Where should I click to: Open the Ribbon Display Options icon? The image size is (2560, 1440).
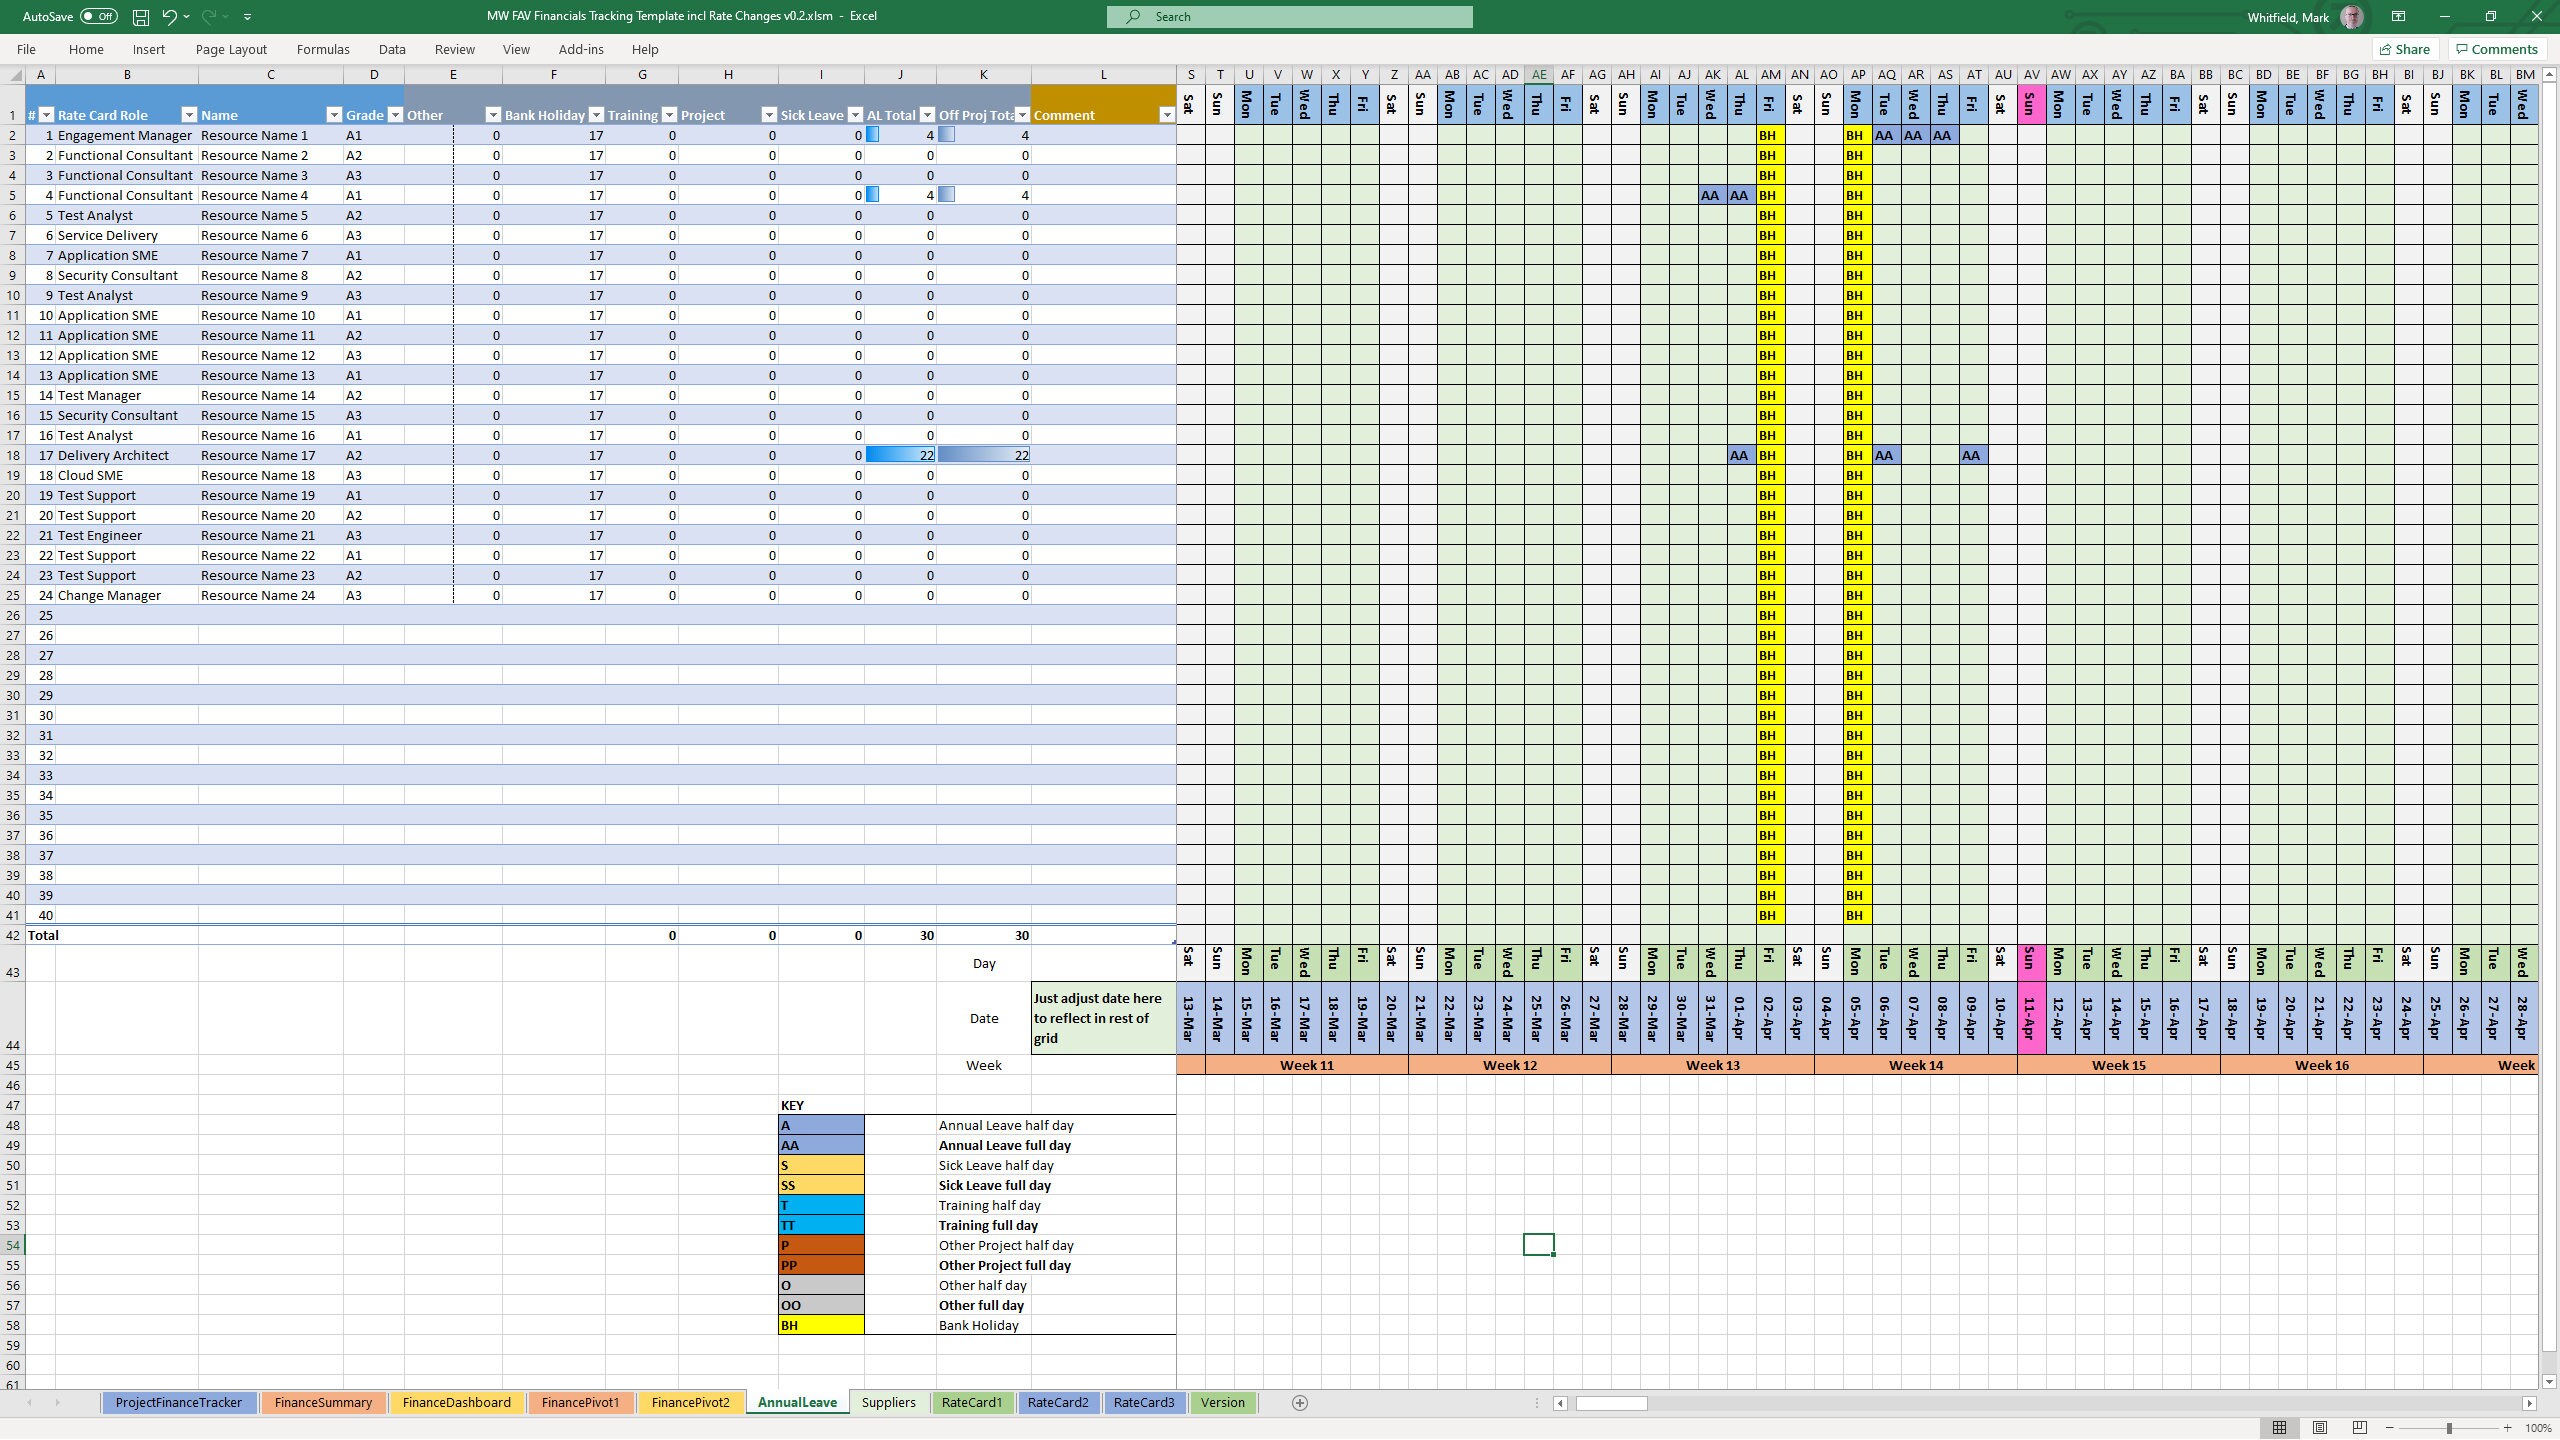[2398, 16]
